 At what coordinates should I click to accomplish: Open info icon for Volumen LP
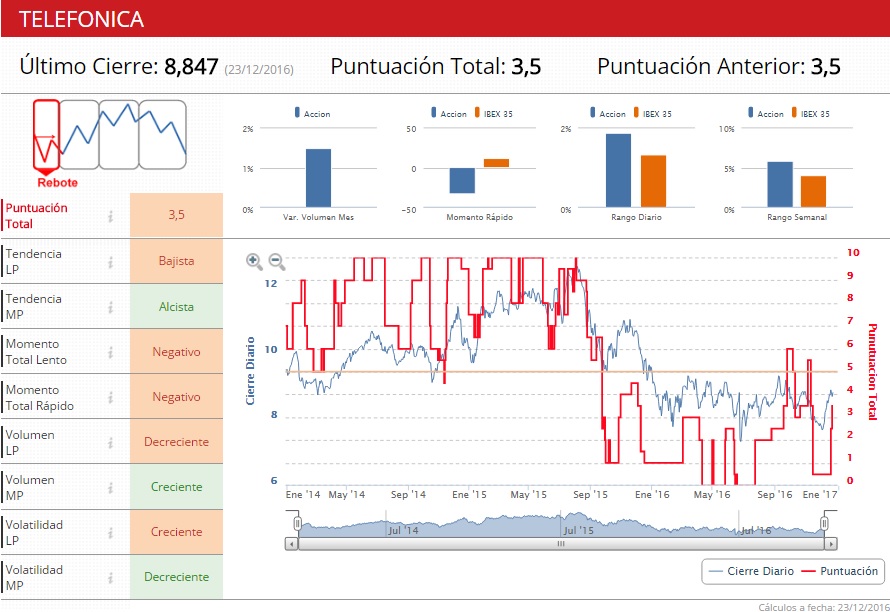111,442
